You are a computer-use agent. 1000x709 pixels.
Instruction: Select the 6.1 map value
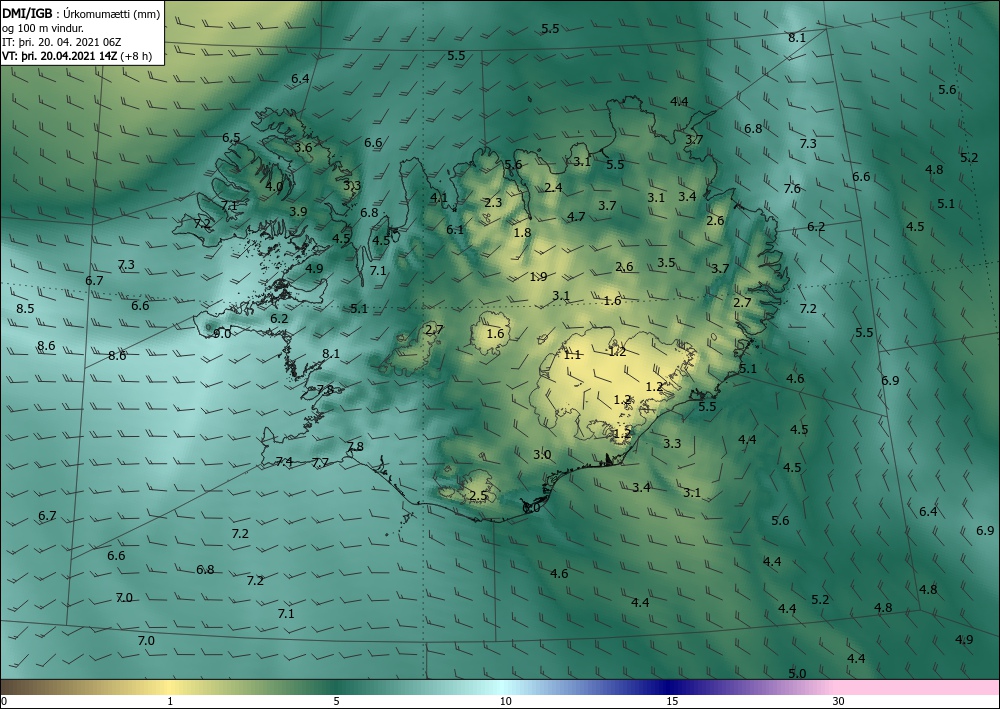tap(455, 230)
